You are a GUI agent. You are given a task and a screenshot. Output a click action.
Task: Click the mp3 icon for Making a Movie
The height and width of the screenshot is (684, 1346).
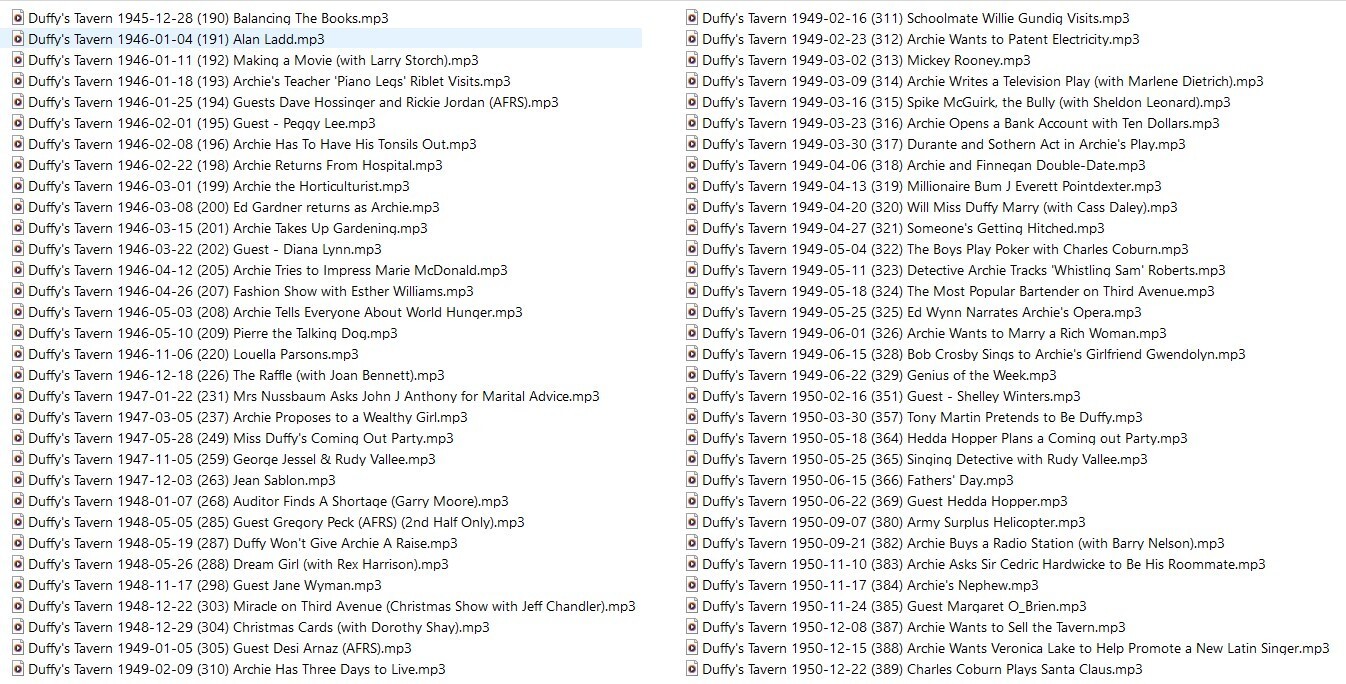point(18,60)
